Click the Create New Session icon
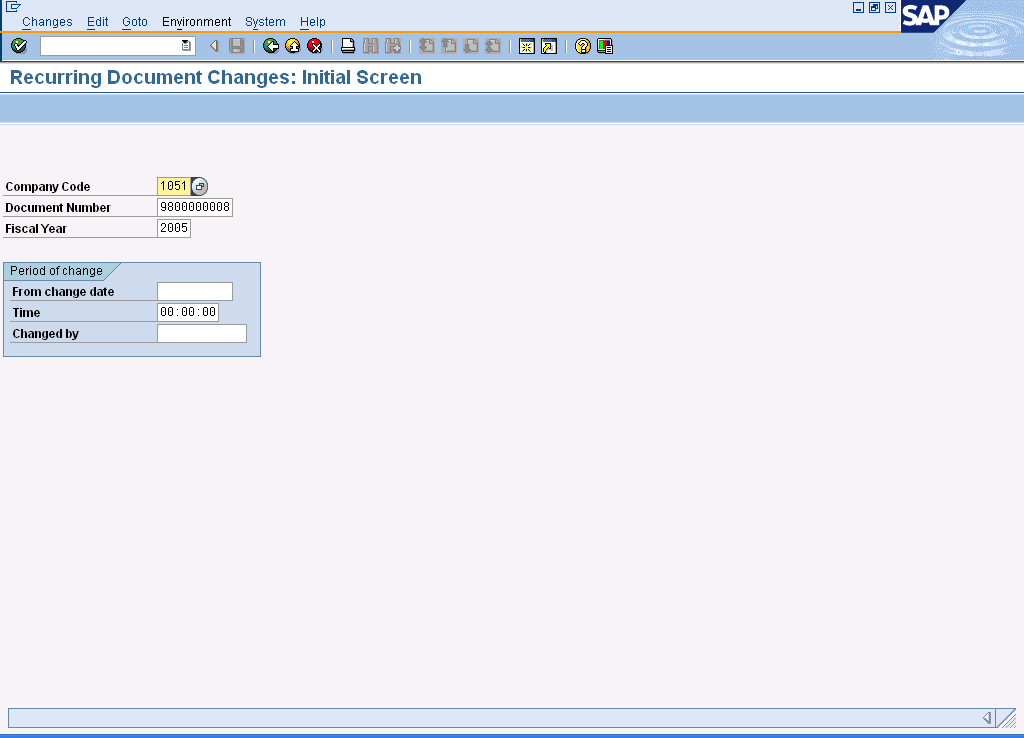 coord(526,46)
